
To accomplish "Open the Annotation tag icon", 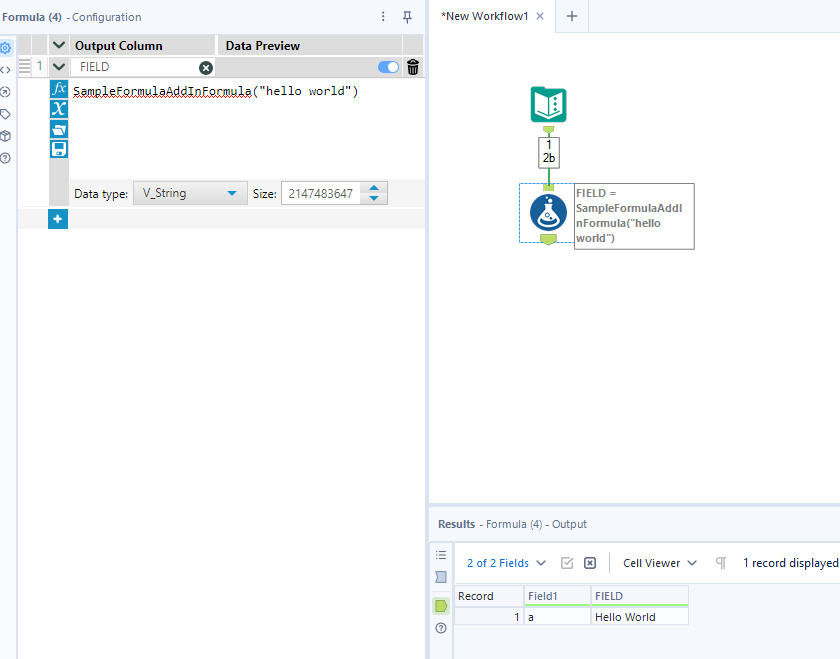I will (x=5, y=114).
